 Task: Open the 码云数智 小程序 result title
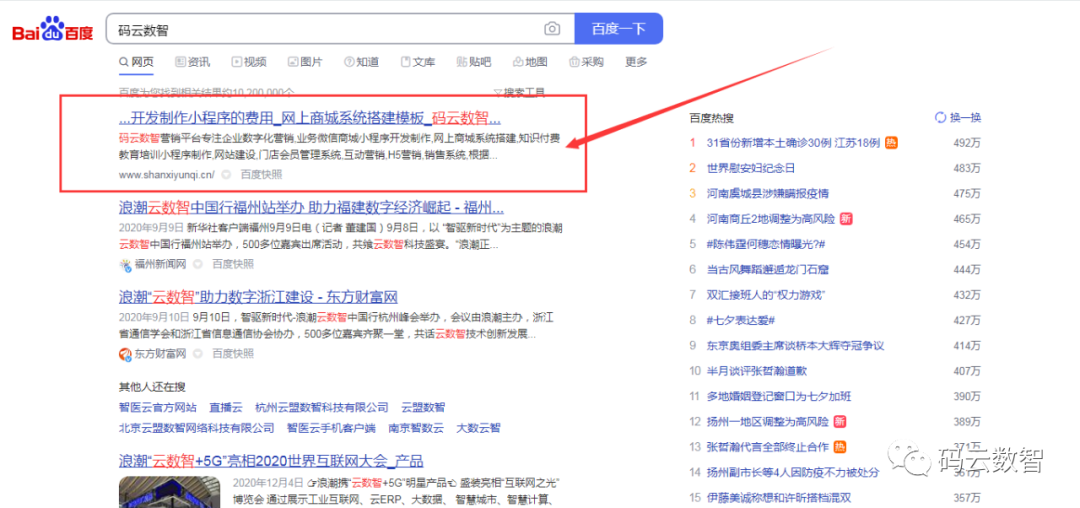[310, 117]
